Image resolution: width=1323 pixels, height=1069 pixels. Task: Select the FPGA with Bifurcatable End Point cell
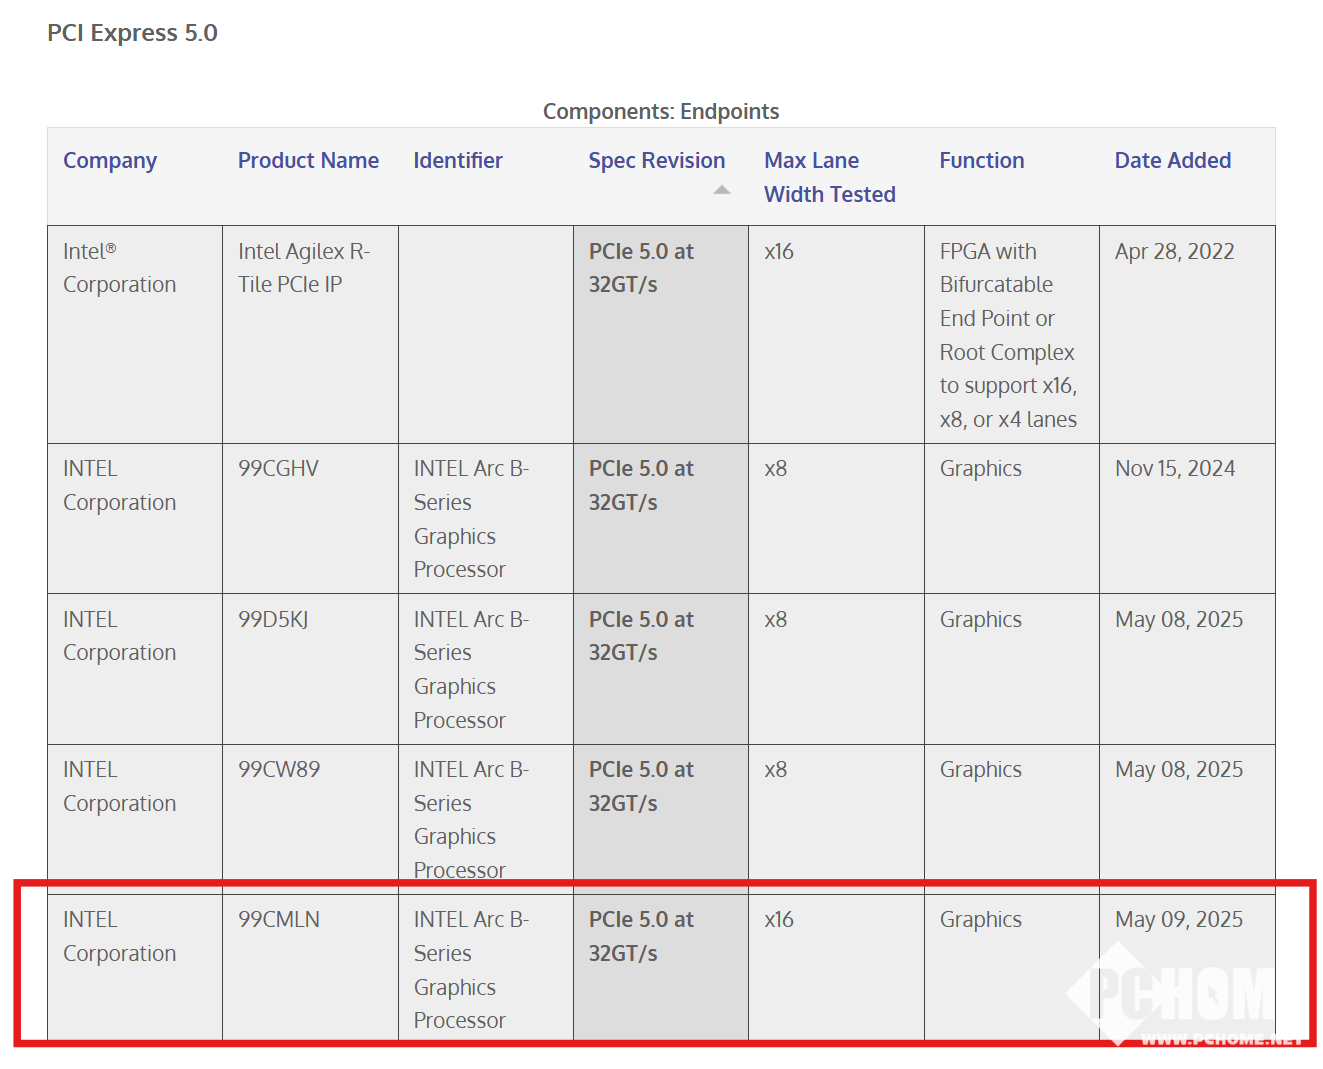pos(1011,334)
